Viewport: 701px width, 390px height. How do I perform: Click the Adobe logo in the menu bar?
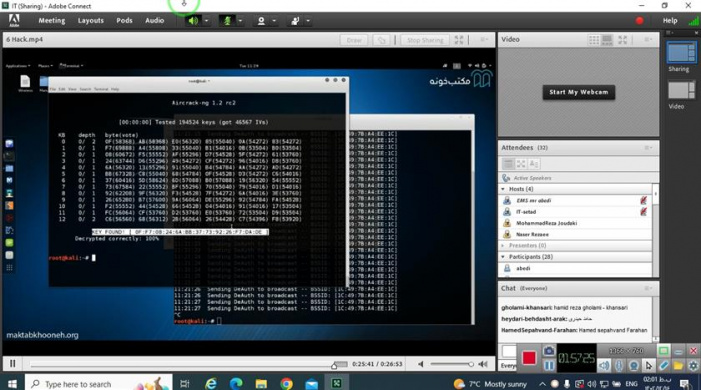pos(14,21)
